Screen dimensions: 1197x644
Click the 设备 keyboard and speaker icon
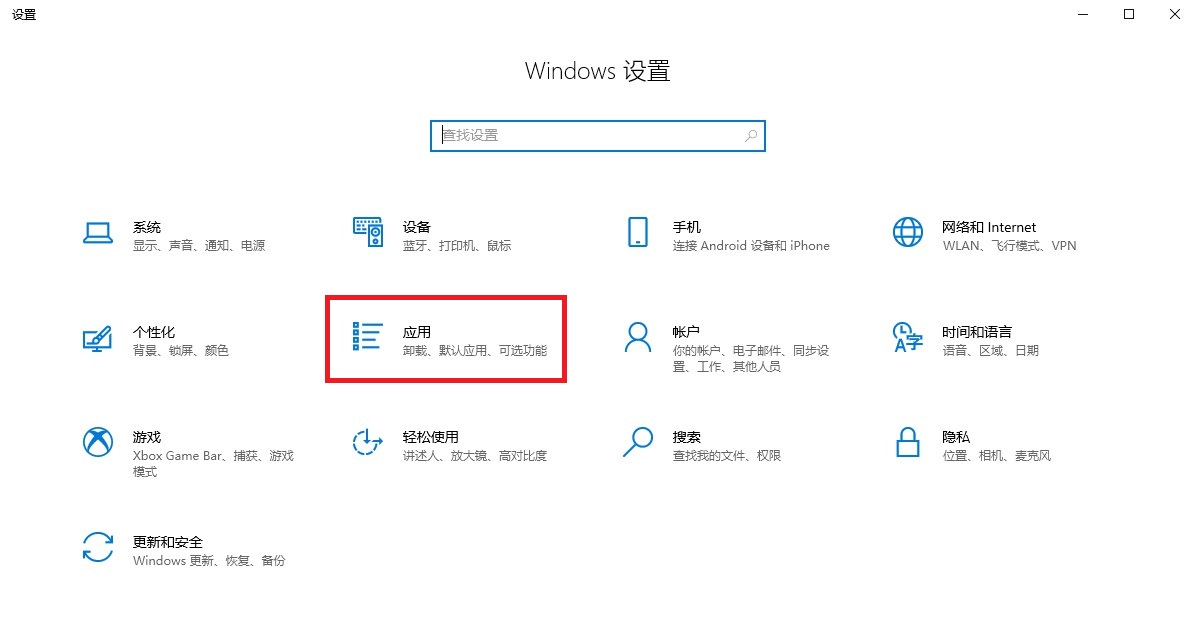pyautogui.click(x=368, y=232)
